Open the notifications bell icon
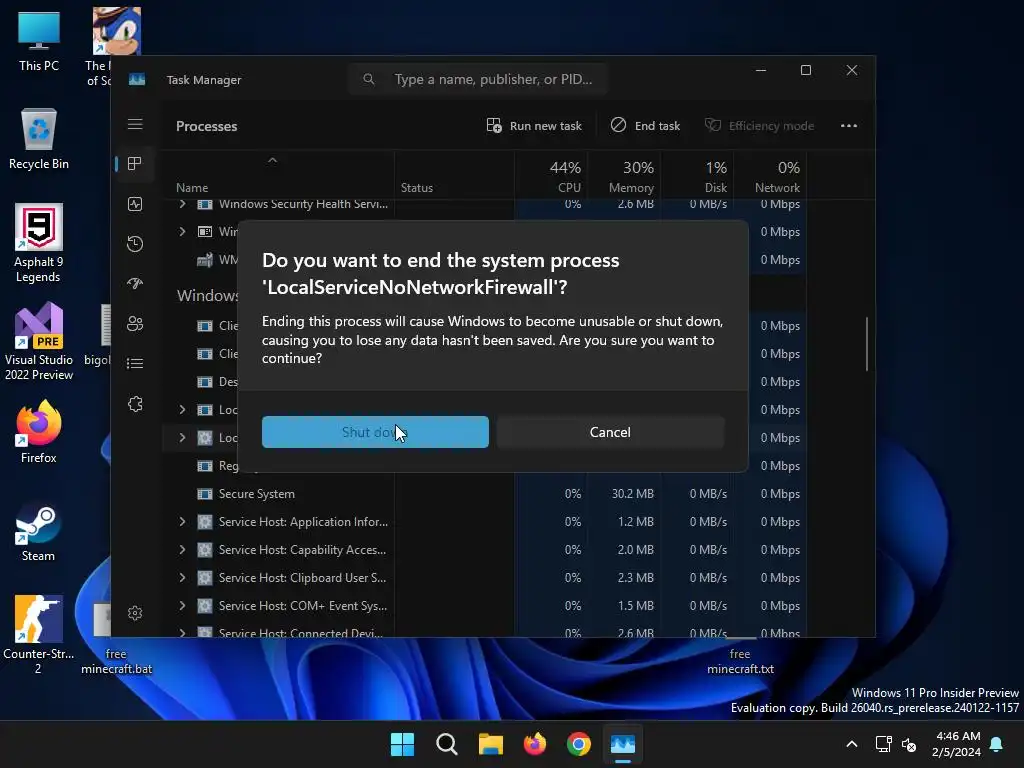Screen dimensions: 1024x768 point(997,744)
